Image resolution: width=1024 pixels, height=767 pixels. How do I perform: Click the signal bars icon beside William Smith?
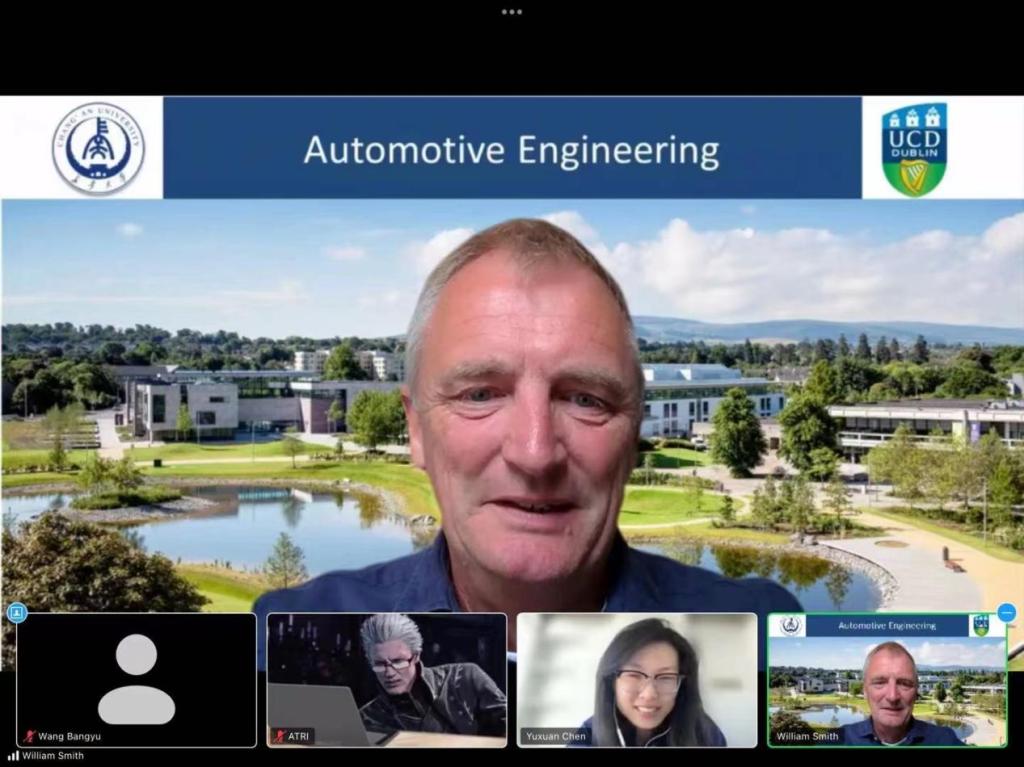(13, 757)
